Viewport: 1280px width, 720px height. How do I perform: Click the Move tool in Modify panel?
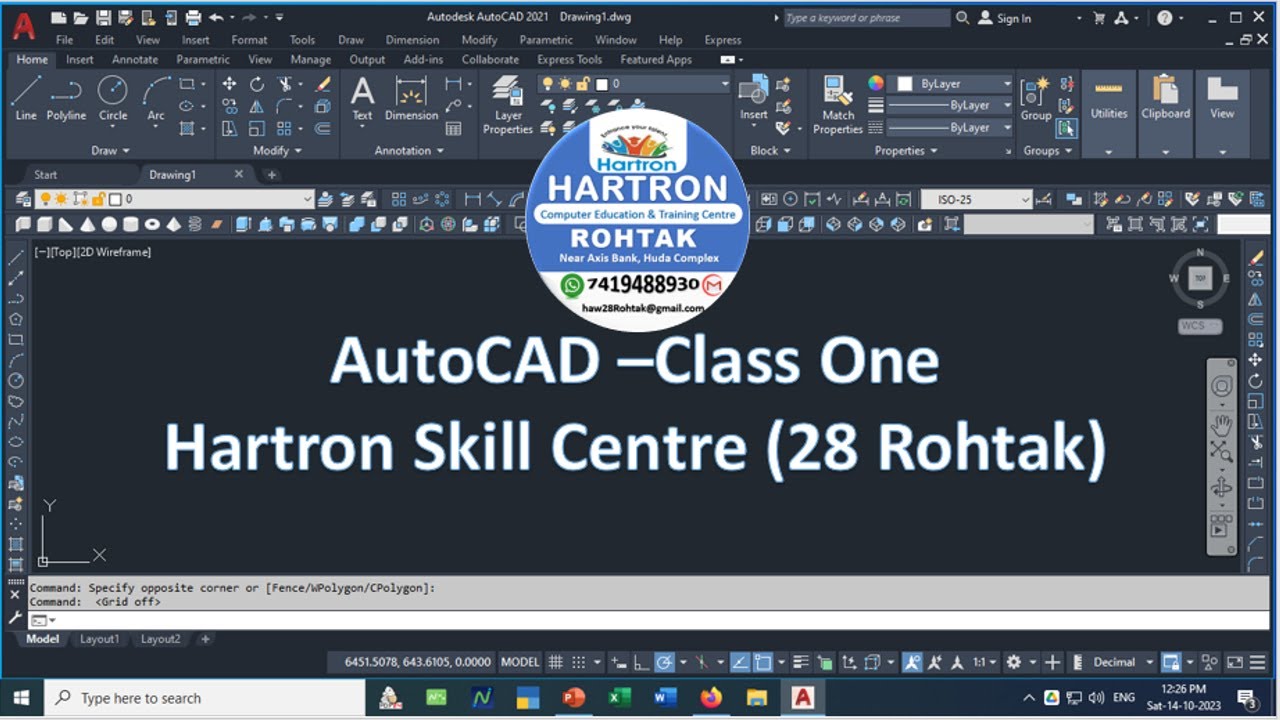(229, 84)
